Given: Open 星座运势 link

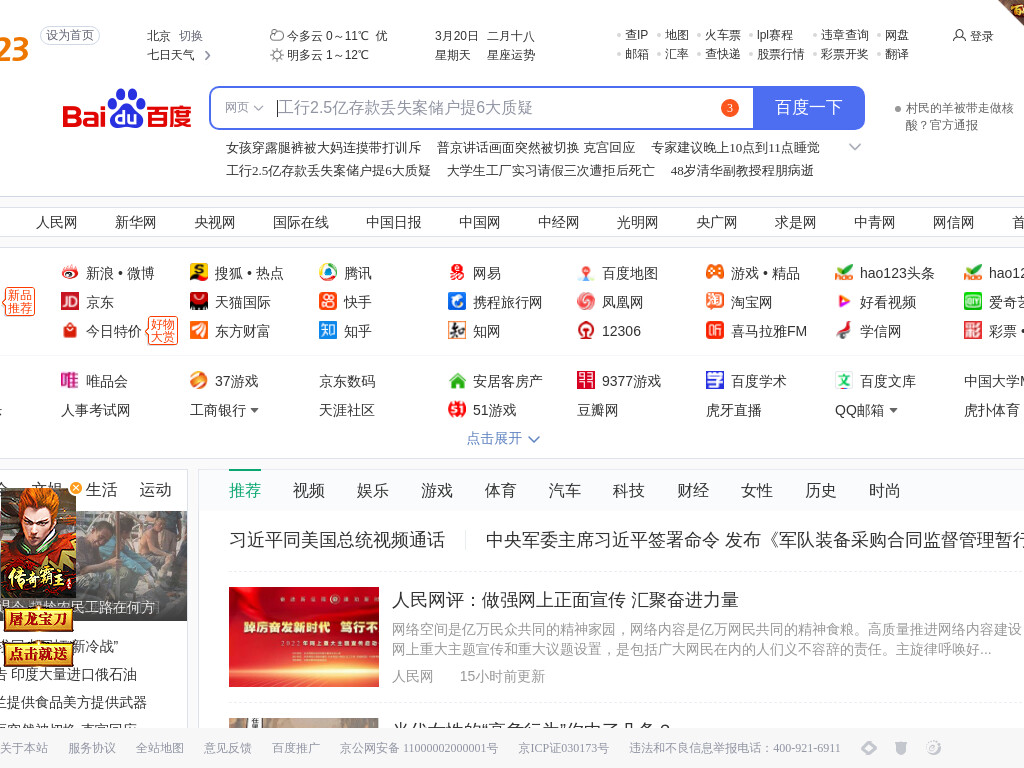Looking at the screenshot, I should coord(511,56).
